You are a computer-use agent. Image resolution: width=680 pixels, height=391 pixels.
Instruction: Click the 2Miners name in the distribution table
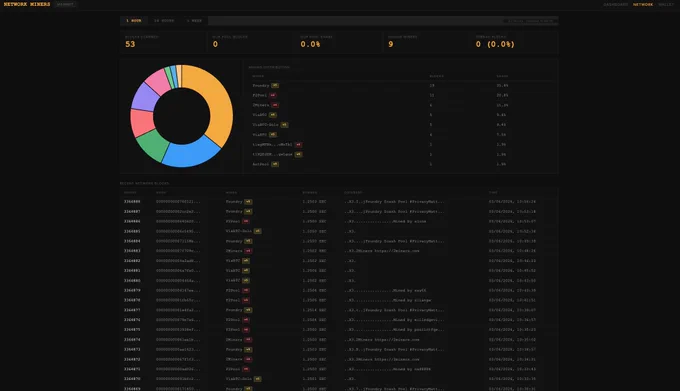coord(261,105)
